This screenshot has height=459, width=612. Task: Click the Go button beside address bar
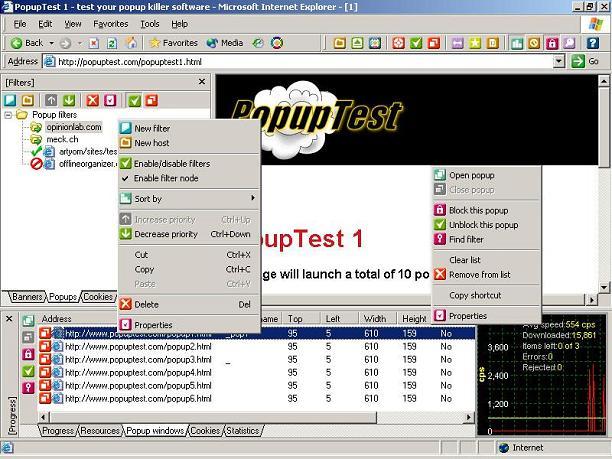pyautogui.click(x=585, y=61)
